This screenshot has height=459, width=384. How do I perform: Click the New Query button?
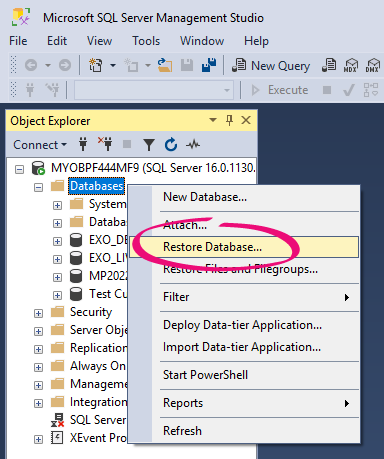pos(271,65)
